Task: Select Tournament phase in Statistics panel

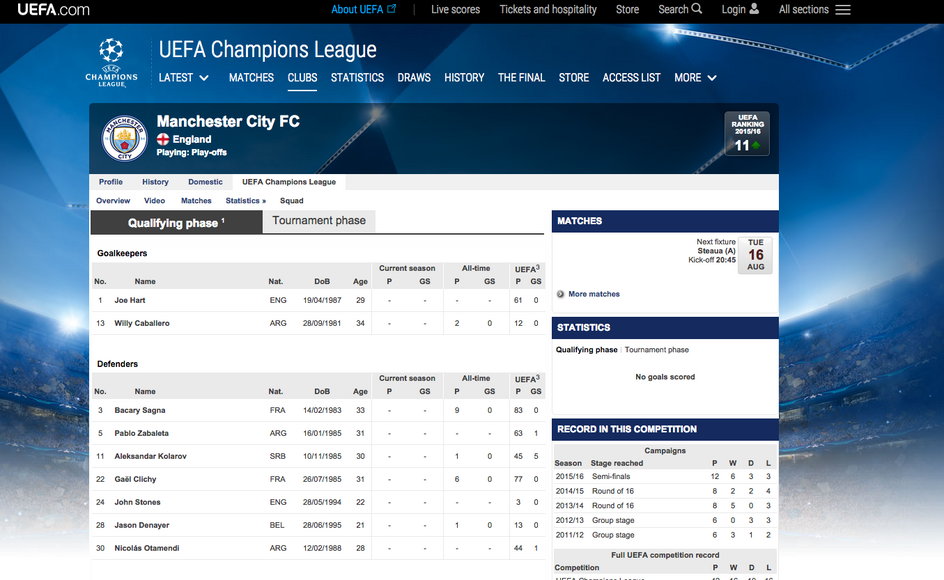Action: [x=657, y=350]
